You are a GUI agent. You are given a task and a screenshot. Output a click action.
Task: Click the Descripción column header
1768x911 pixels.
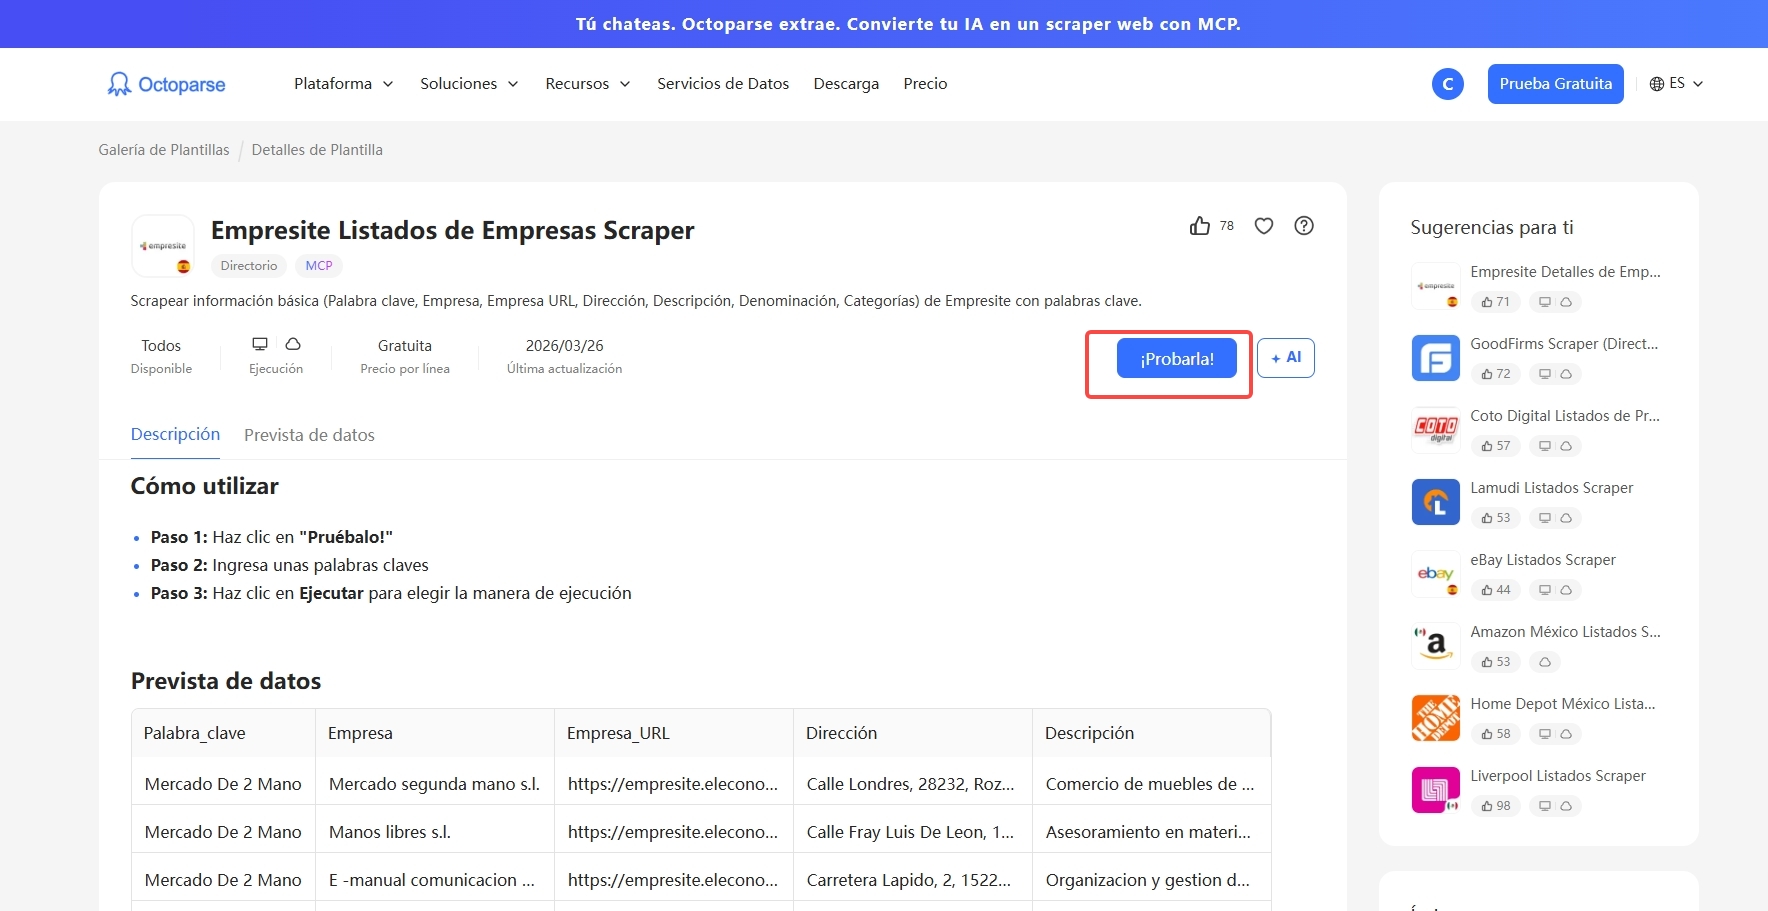click(x=1152, y=733)
